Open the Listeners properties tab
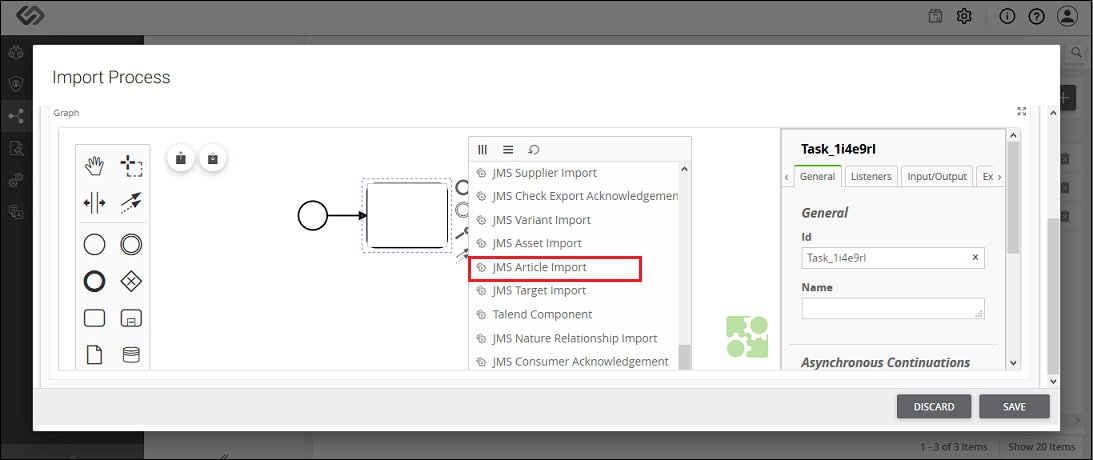The image size is (1093, 460). tap(871, 176)
